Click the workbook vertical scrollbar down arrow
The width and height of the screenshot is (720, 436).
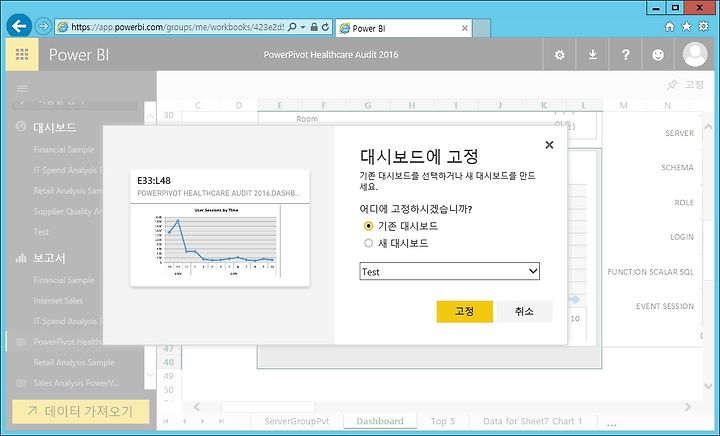pos(708,387)
